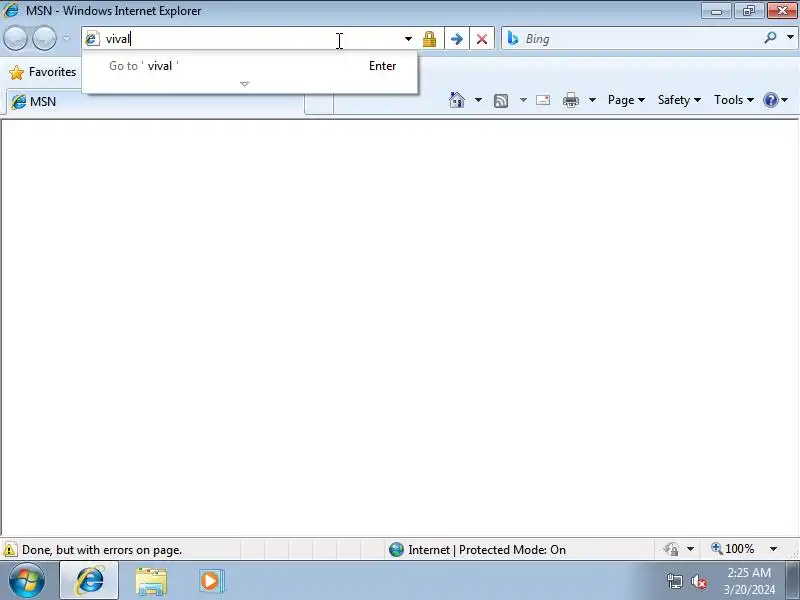The image size is (800, 600).
Task: Click the Favorites star icon
Action: [16, 72]
